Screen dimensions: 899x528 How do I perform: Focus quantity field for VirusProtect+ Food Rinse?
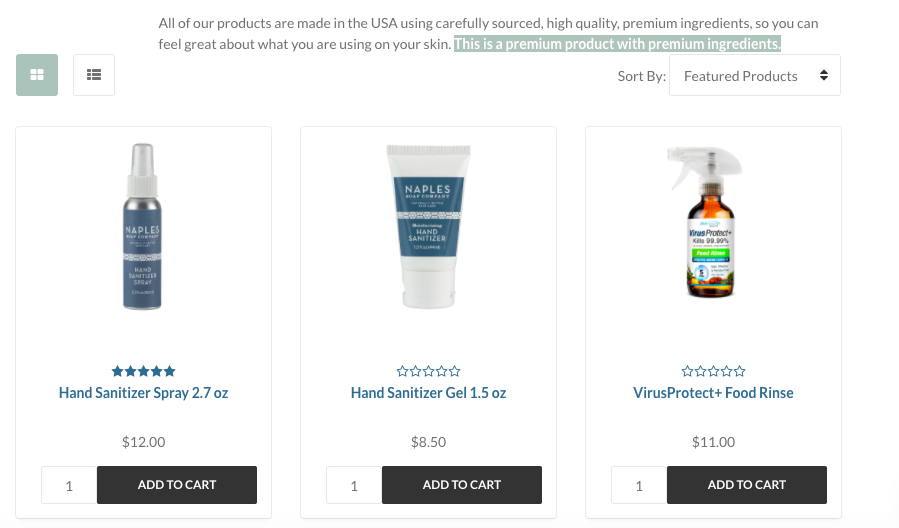(639, 485)
